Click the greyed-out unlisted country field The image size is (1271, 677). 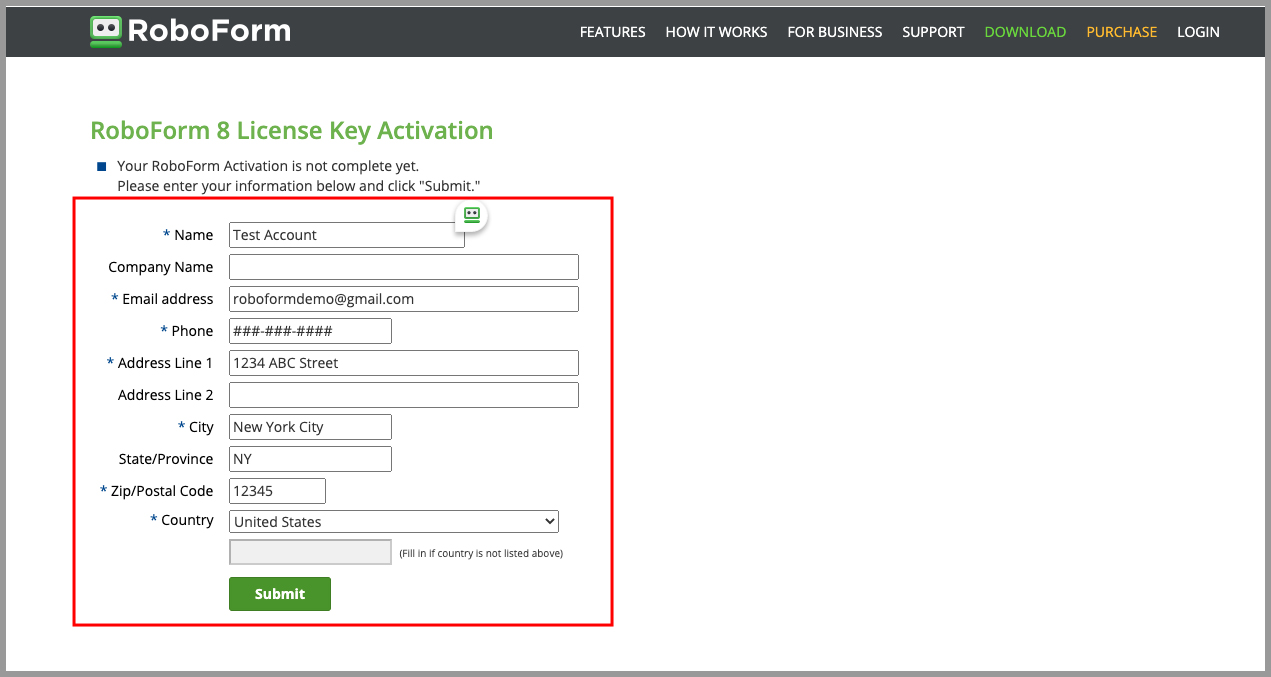click(x=310, y=552)
